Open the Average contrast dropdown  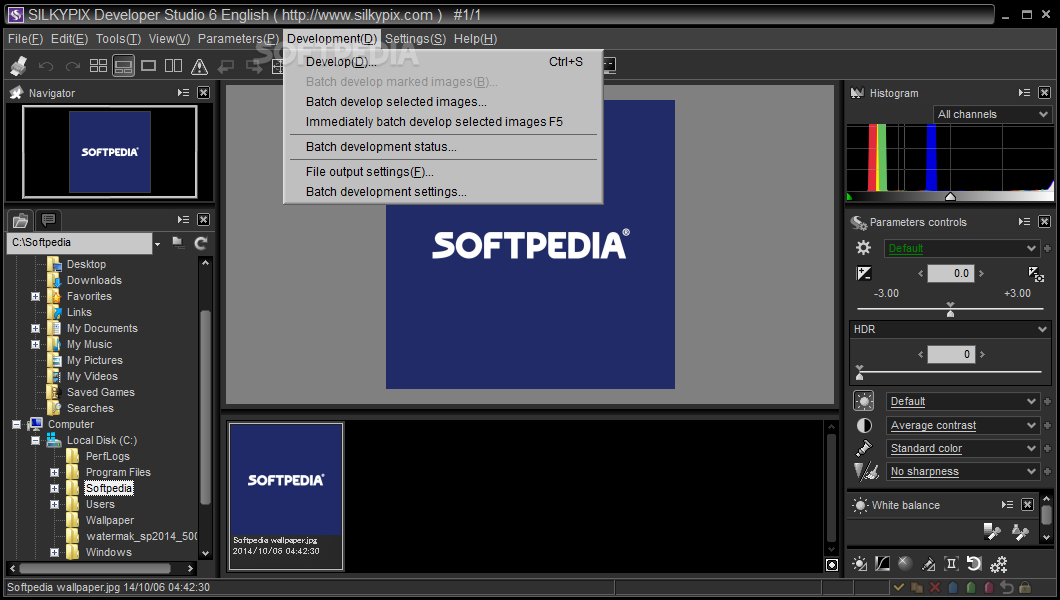click(x=963, y=425)
